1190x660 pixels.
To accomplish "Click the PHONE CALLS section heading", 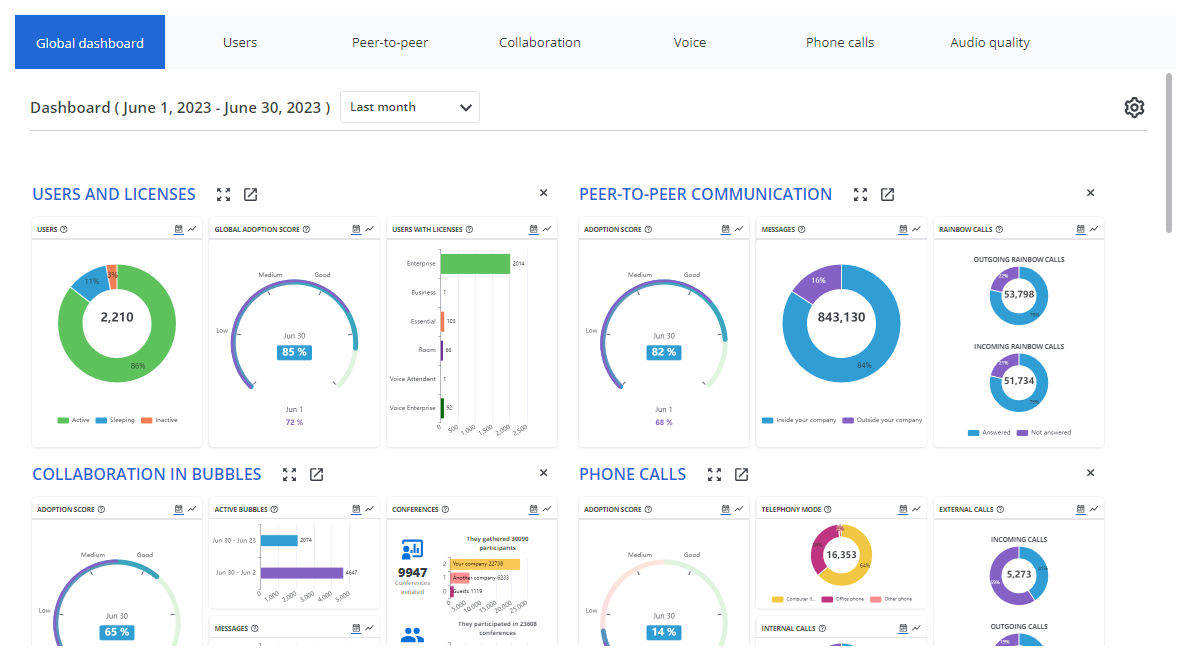I will [633, 474].
